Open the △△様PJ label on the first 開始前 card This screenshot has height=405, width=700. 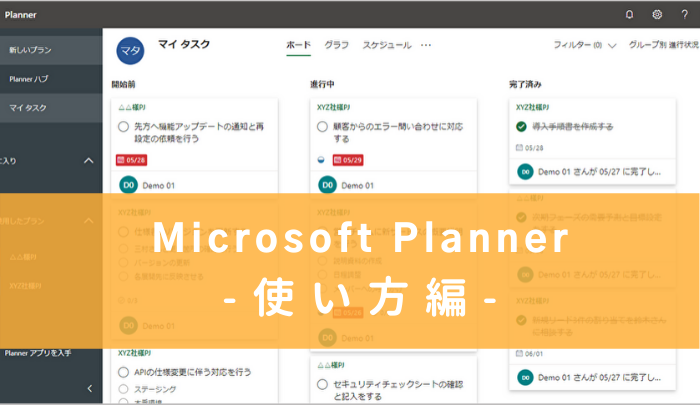(x=132, y=107)
